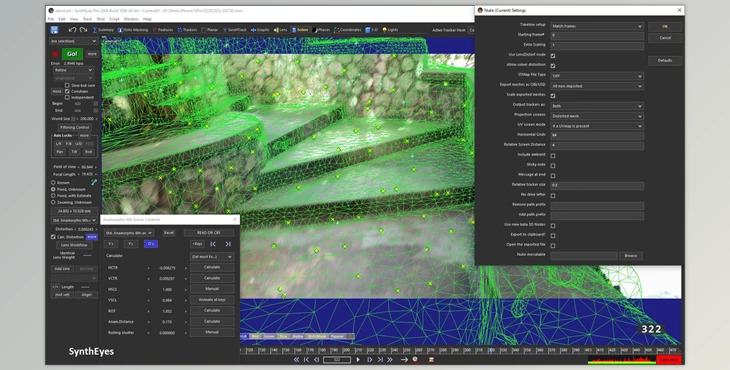Open the 3-D room
Image resolution: width=730 pixels, height=370 pixels.
coord(372,30)
